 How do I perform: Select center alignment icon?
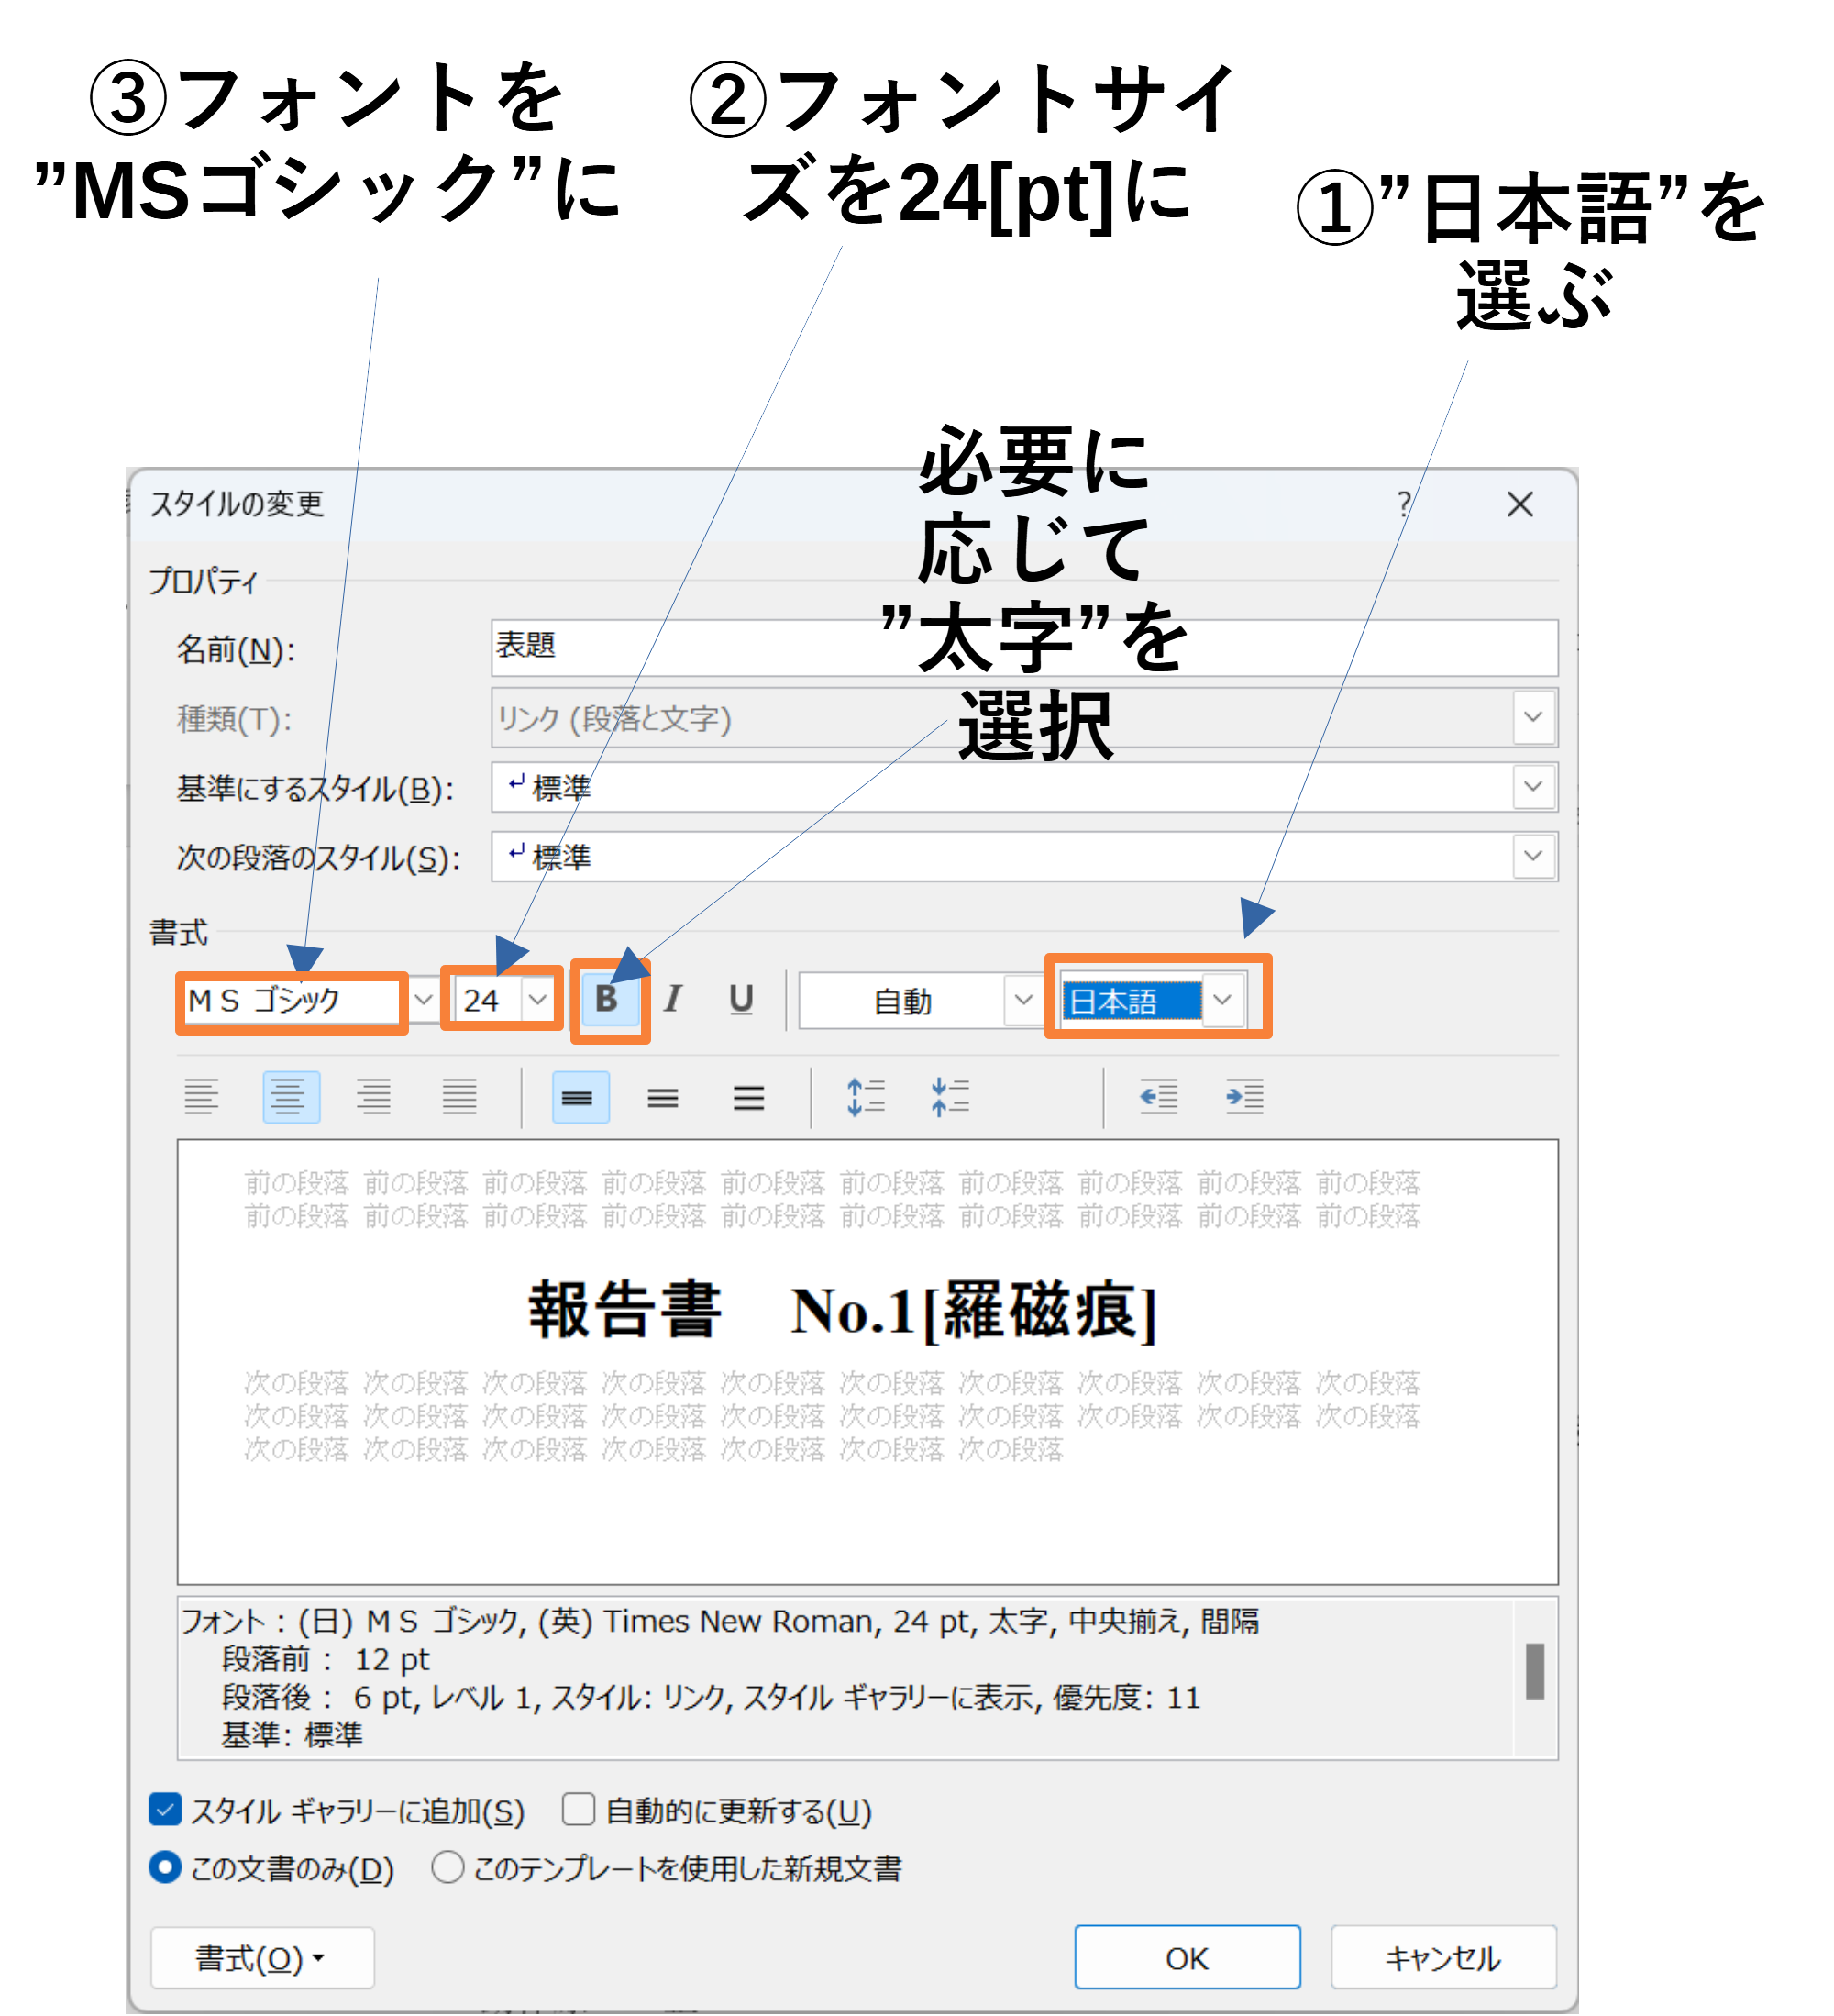[x=291, y=1099]
